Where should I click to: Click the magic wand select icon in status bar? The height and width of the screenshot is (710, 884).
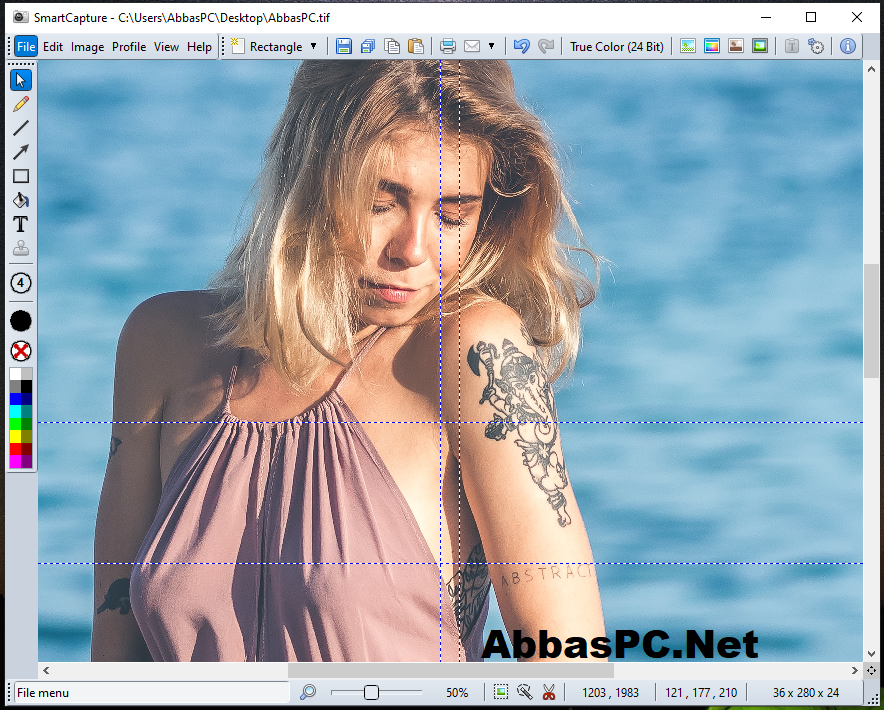(x=524, y=692)
